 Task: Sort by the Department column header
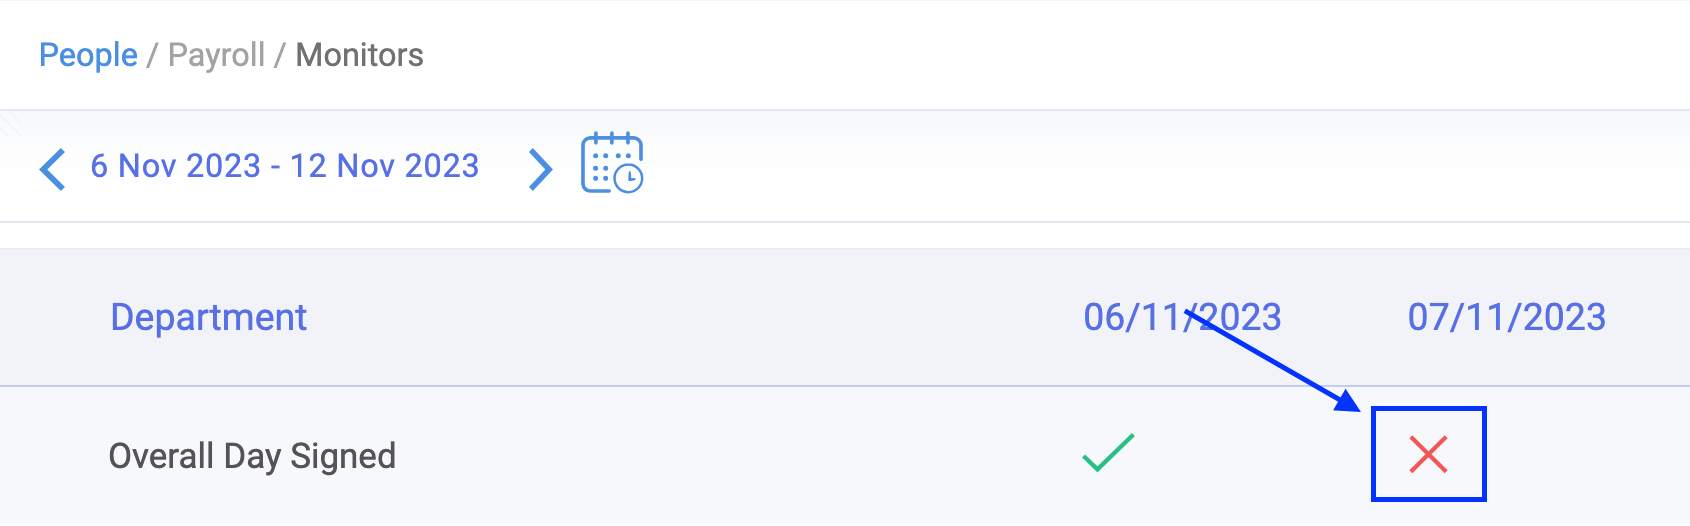[x=208, y=317]
